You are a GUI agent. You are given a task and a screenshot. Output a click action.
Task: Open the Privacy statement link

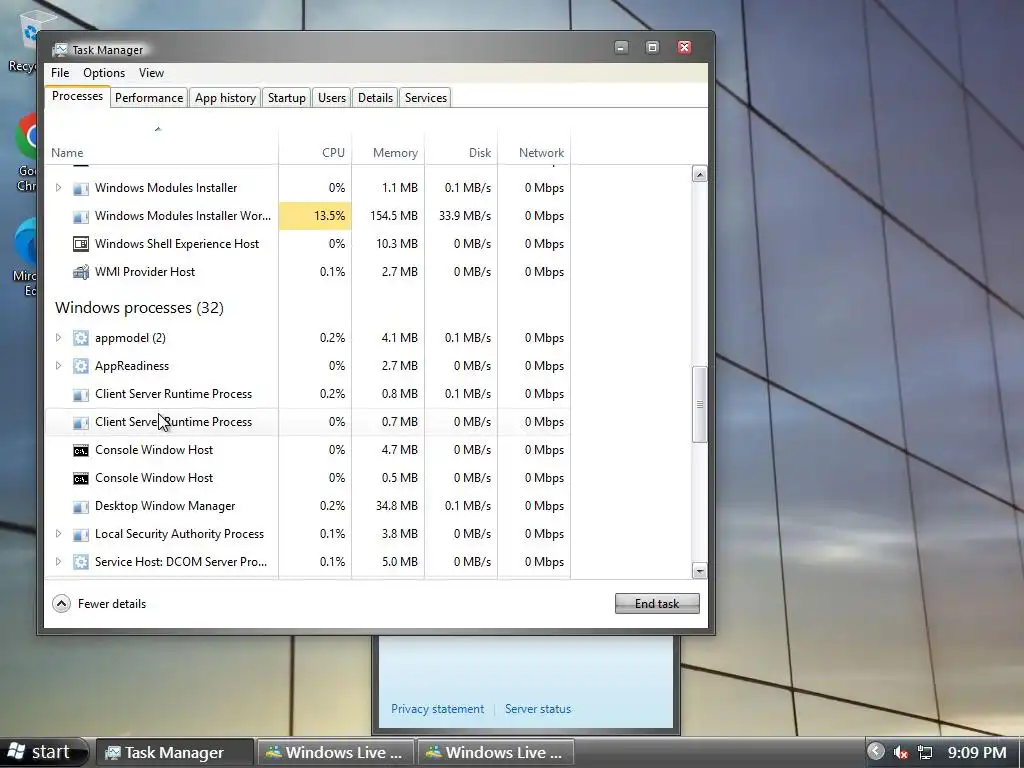coord(438,709)
